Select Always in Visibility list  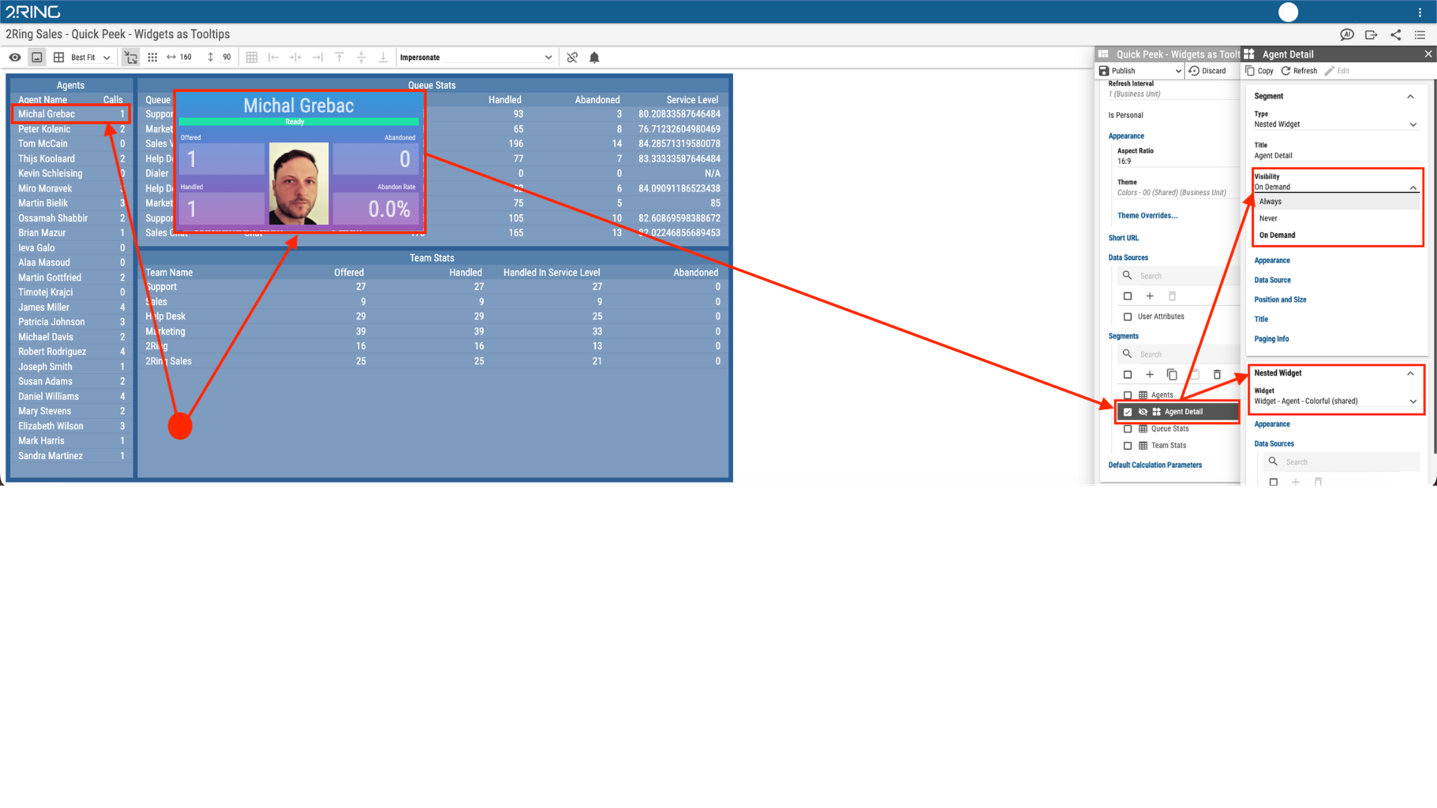click(1338, 202)
